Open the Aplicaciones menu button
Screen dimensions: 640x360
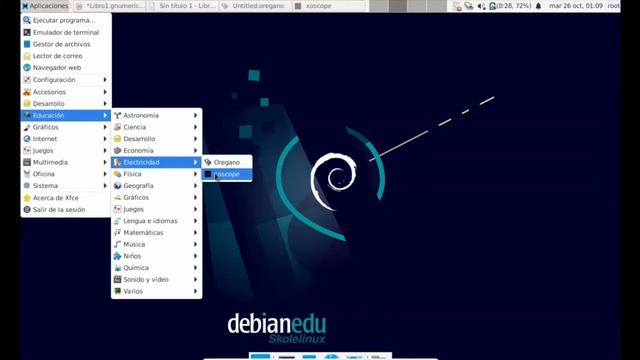45,6
